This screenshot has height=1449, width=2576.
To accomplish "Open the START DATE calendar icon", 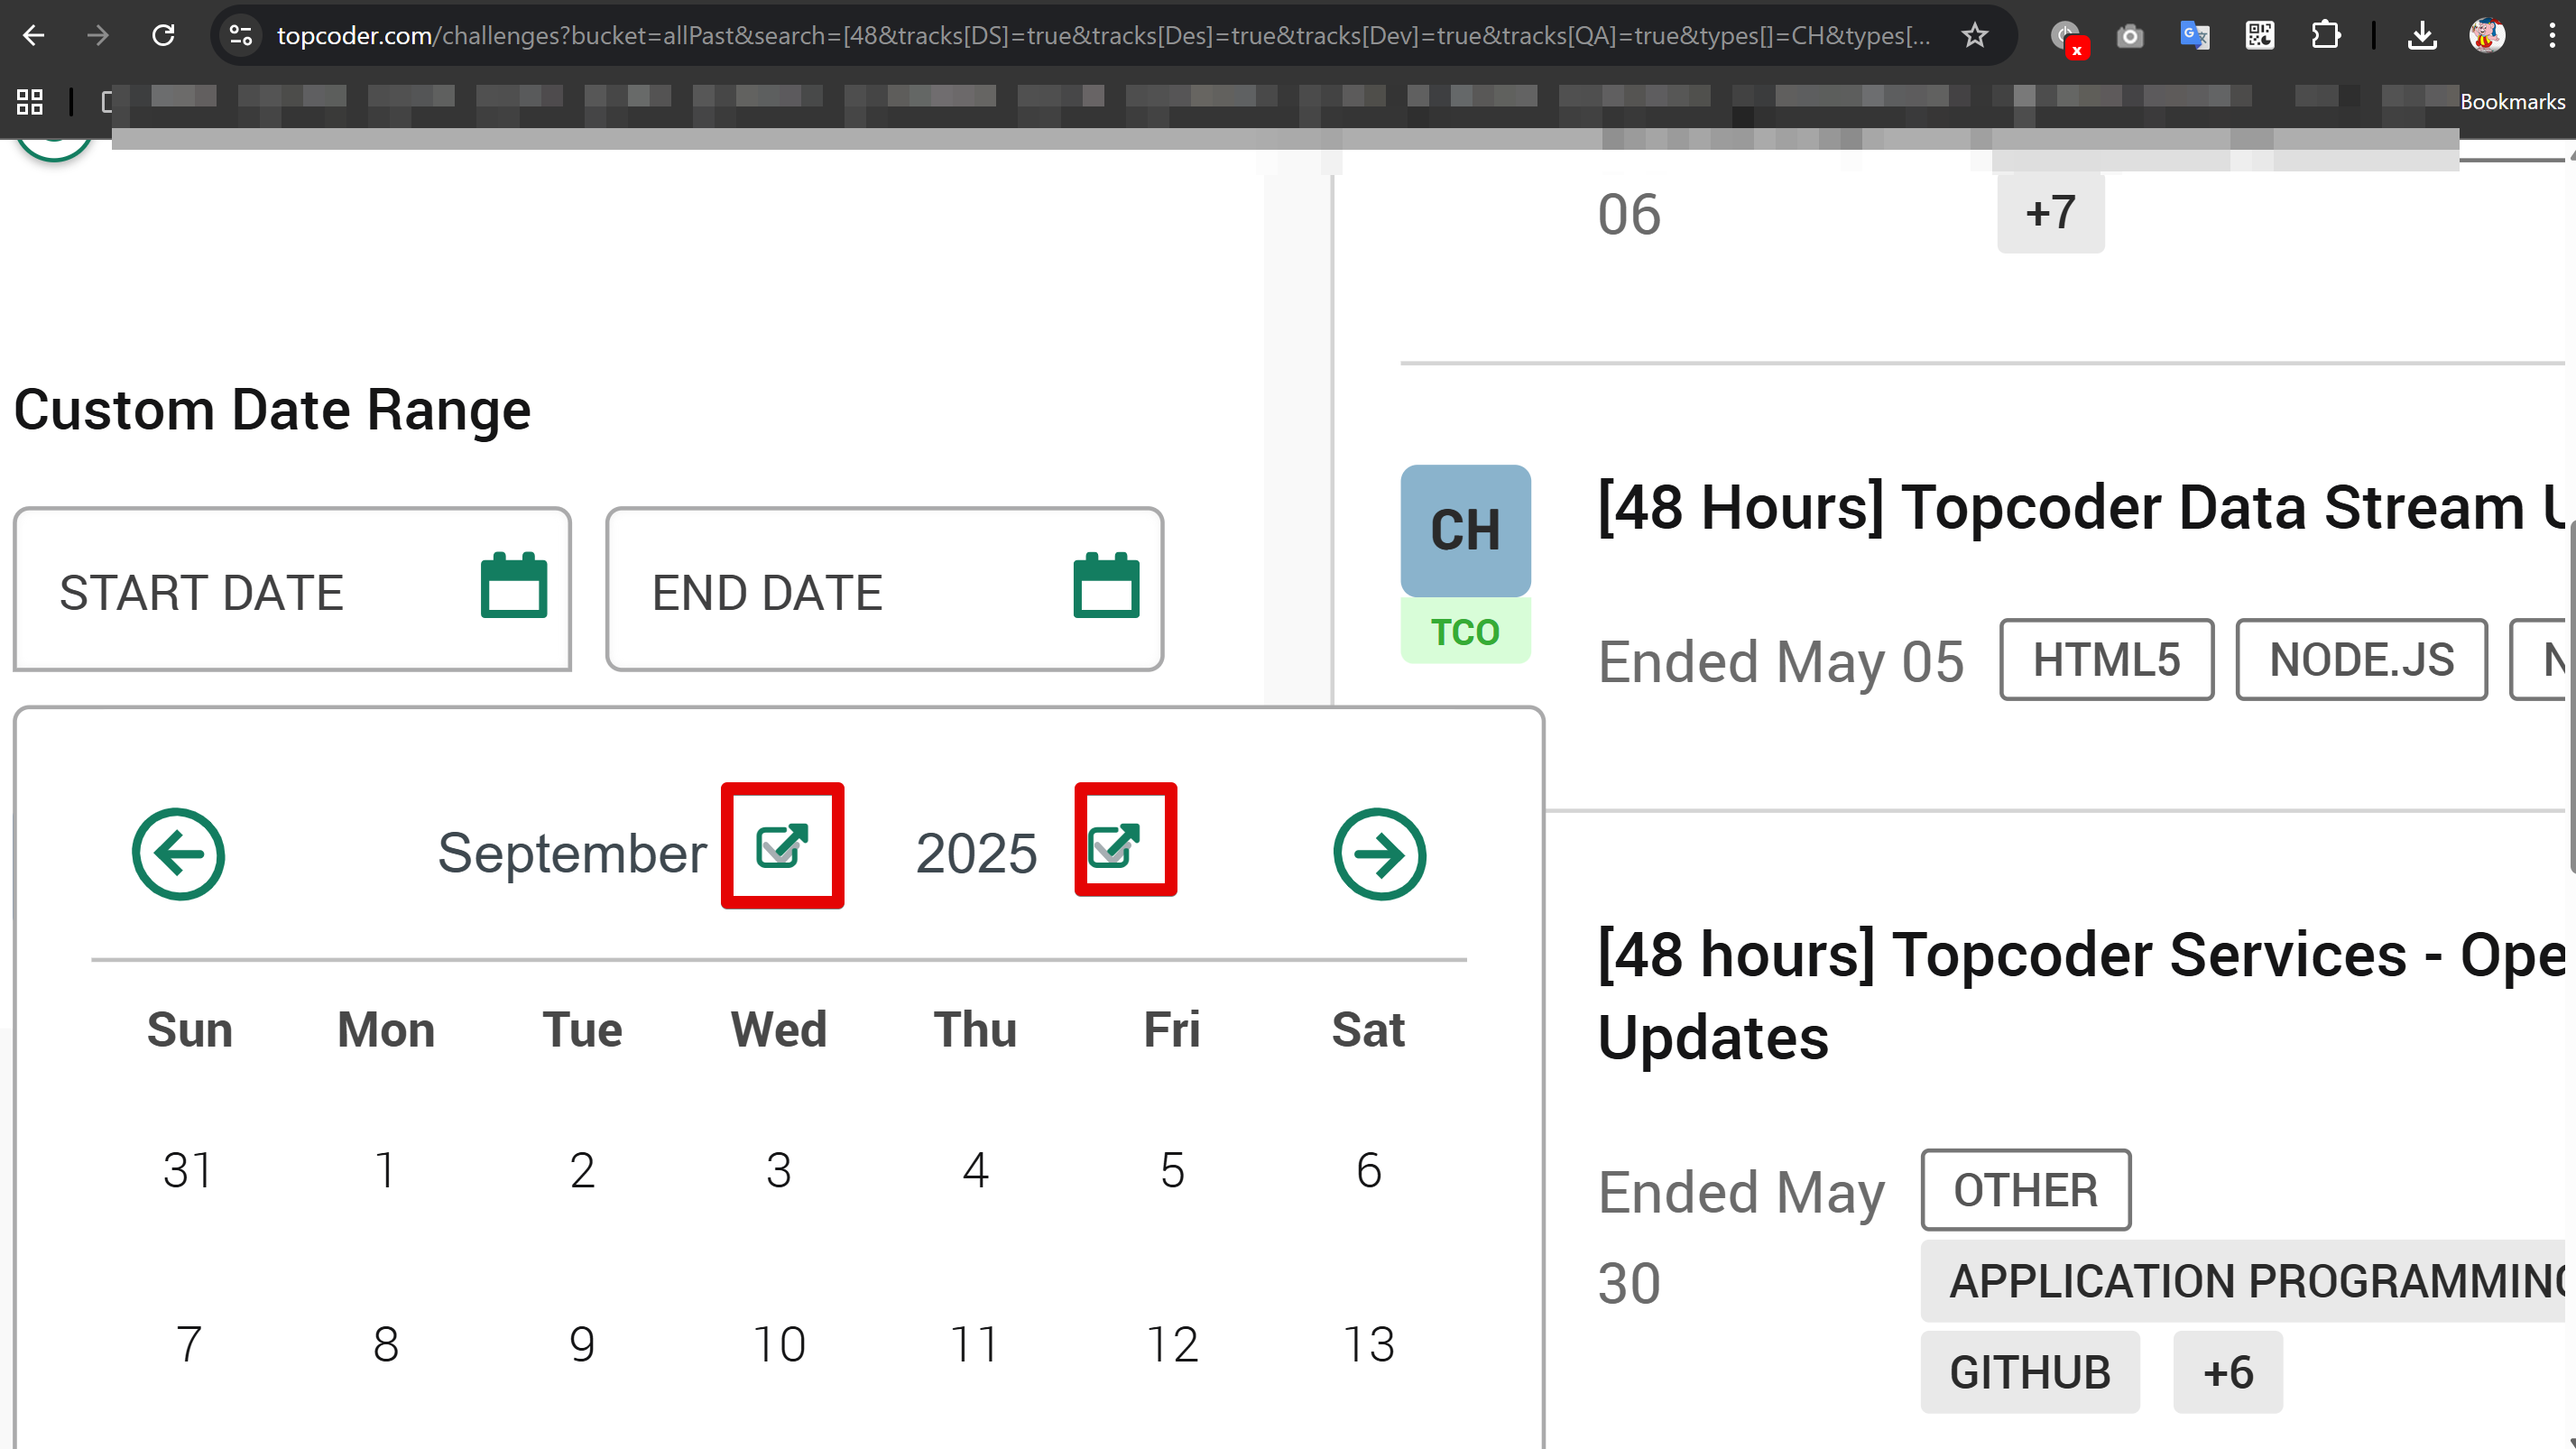I will coord(513,586).
